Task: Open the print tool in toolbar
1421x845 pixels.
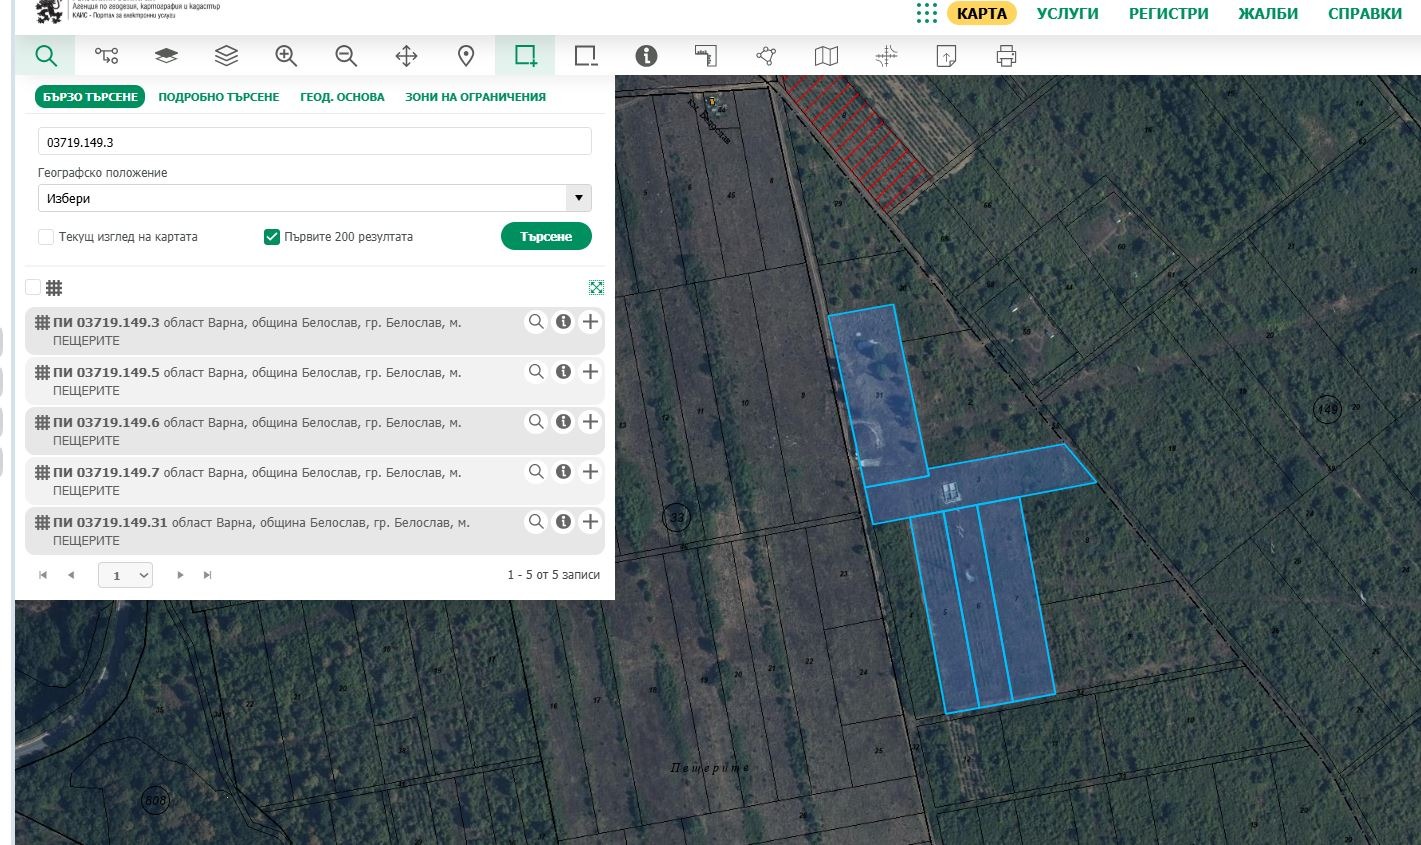Action: pos(1006,56)
